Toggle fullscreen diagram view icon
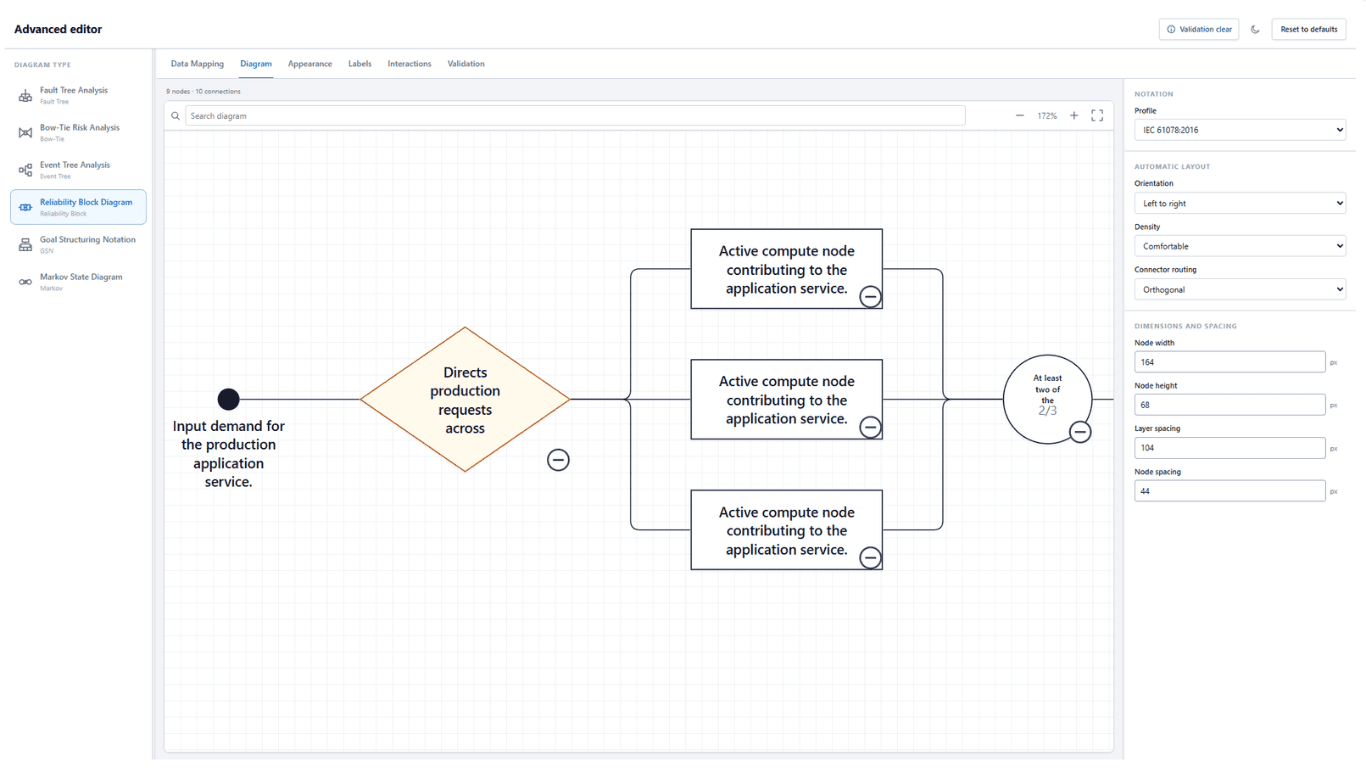Viewport: 1366px width, 768px height. 1097,116
